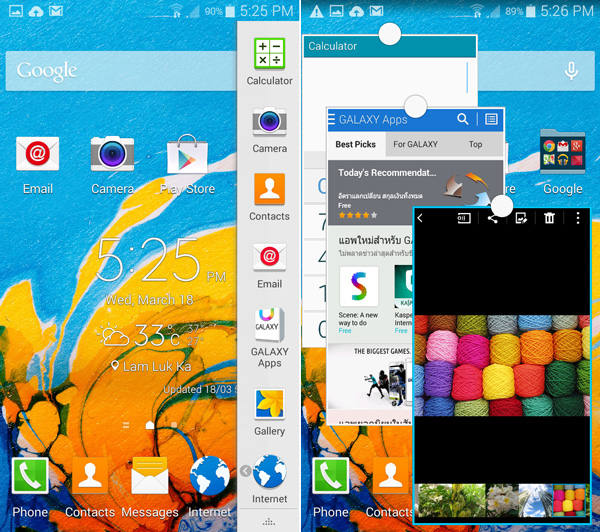Collapse the multi-window tray with arrow handle

coord(245,471)
